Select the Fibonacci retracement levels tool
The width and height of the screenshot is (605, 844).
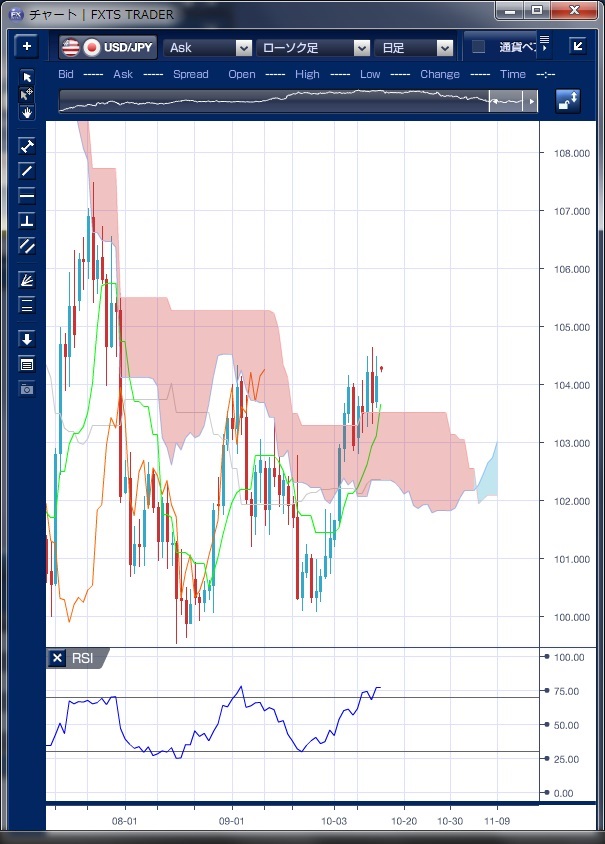[27, 305]
